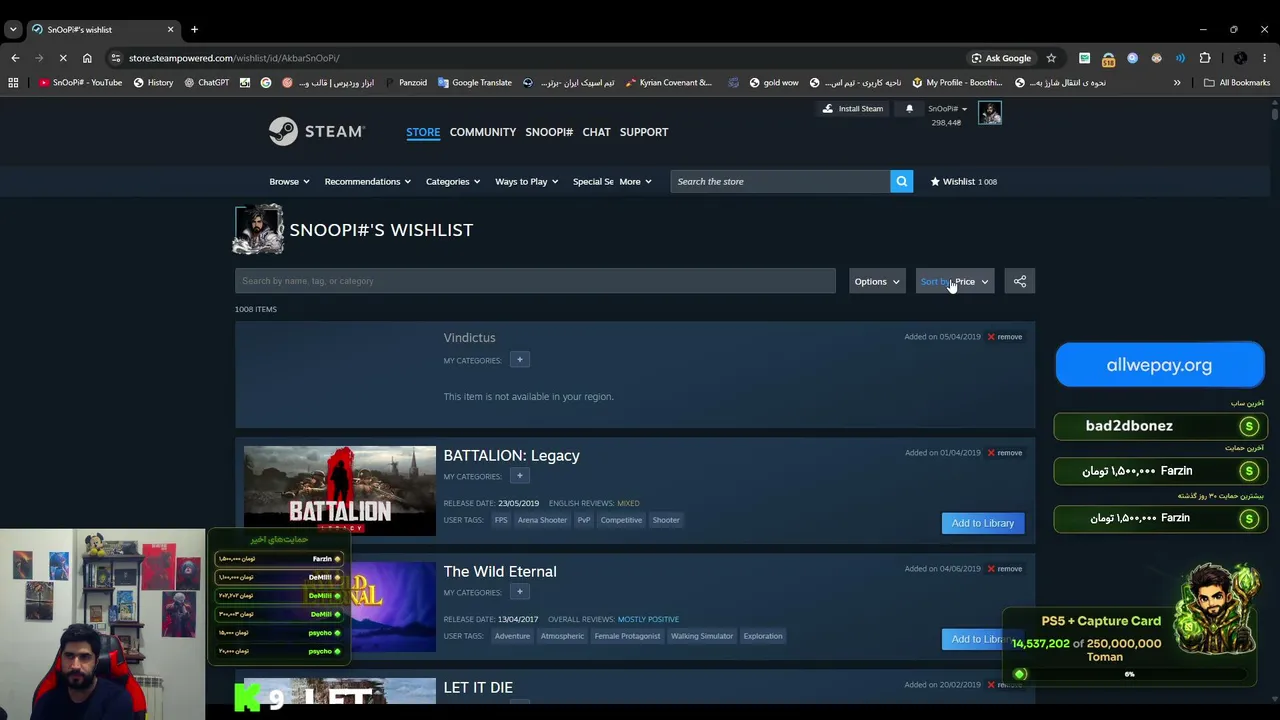Image resolution: width=1280 pixels, height=720 pixels.
Task: Open the tab search dropdown arrow
Action: pos(13,29)
